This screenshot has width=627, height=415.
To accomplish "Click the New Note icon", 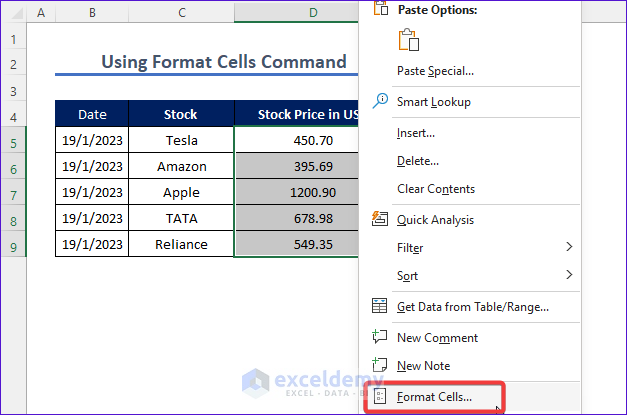I will (380, 366).
